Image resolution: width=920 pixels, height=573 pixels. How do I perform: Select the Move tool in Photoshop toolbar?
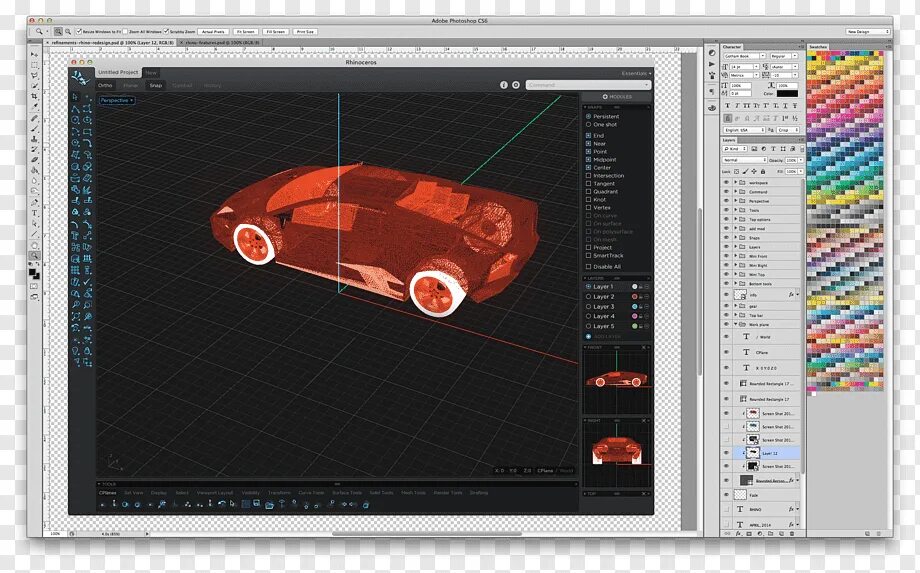coord(34,55)
